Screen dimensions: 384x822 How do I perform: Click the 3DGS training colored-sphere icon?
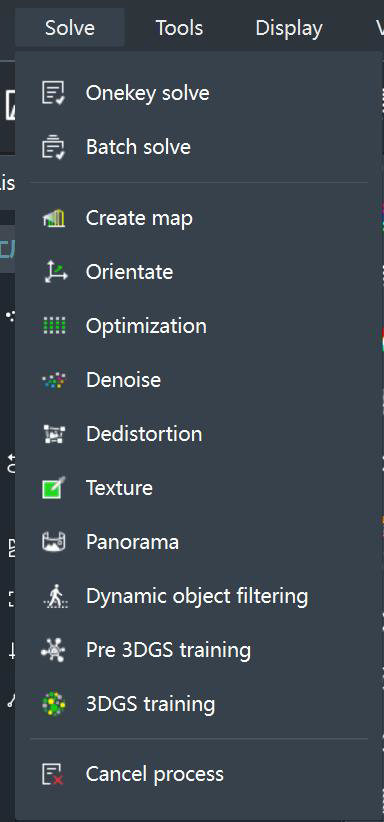click(54, 704)
